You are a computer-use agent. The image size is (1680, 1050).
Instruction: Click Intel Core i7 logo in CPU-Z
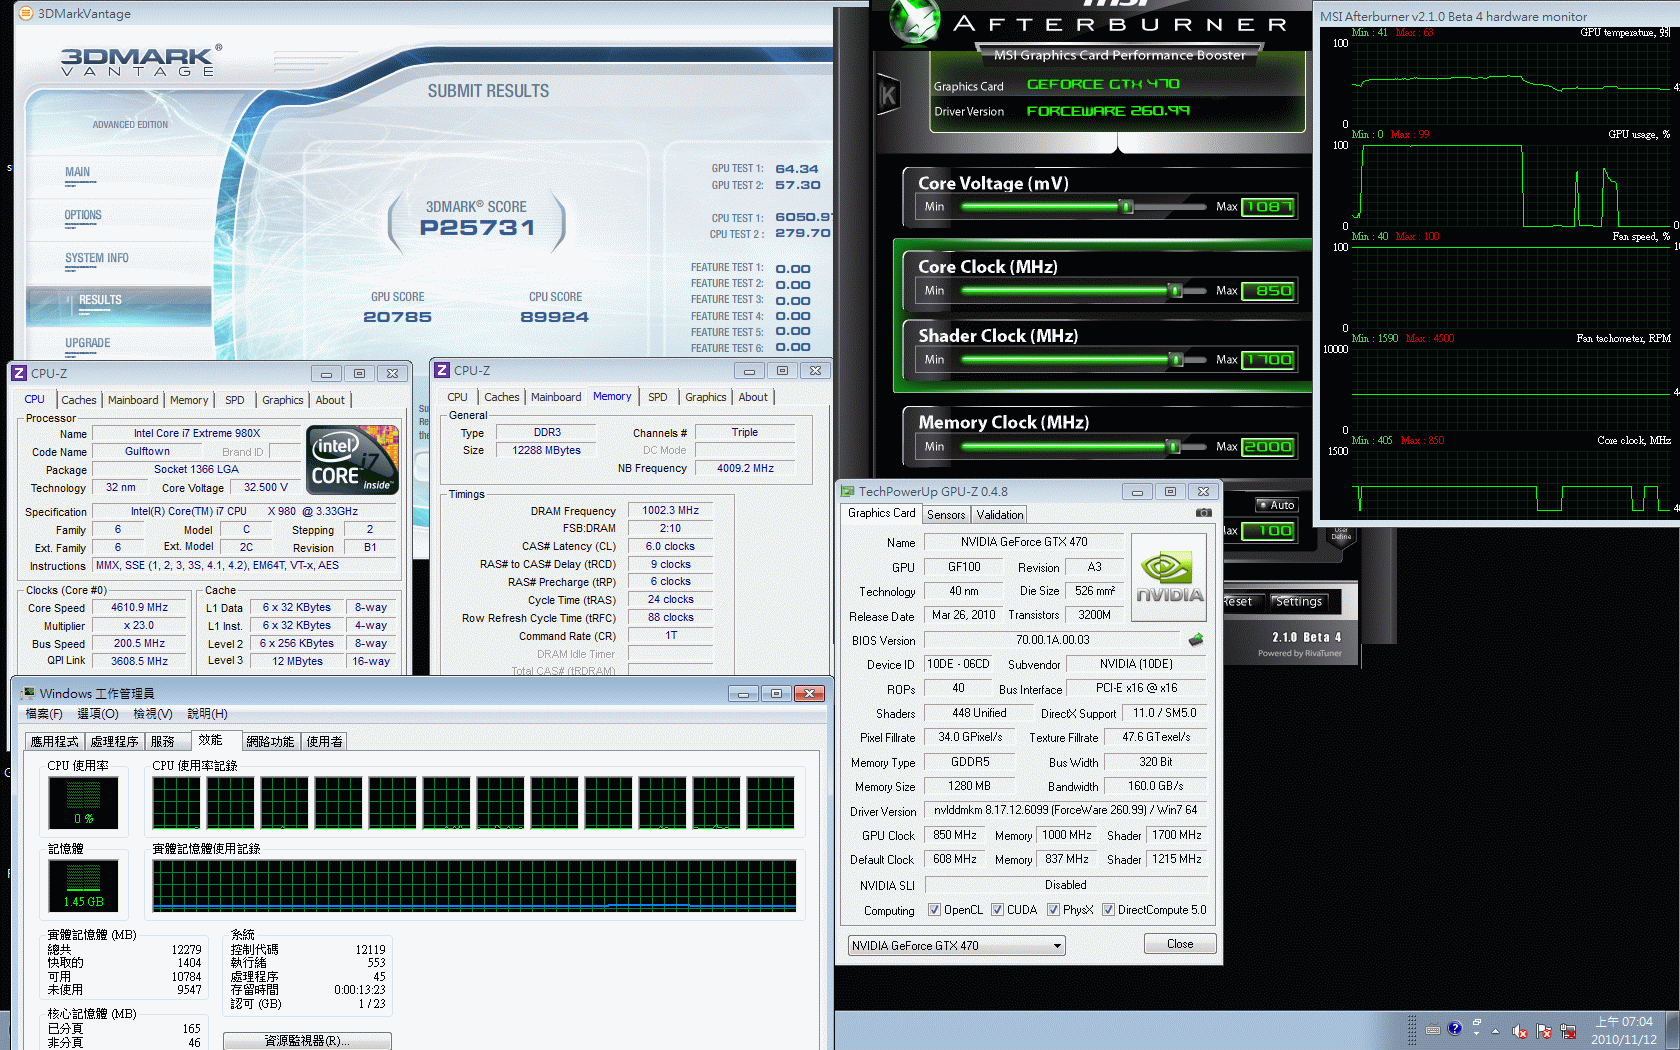353,460
